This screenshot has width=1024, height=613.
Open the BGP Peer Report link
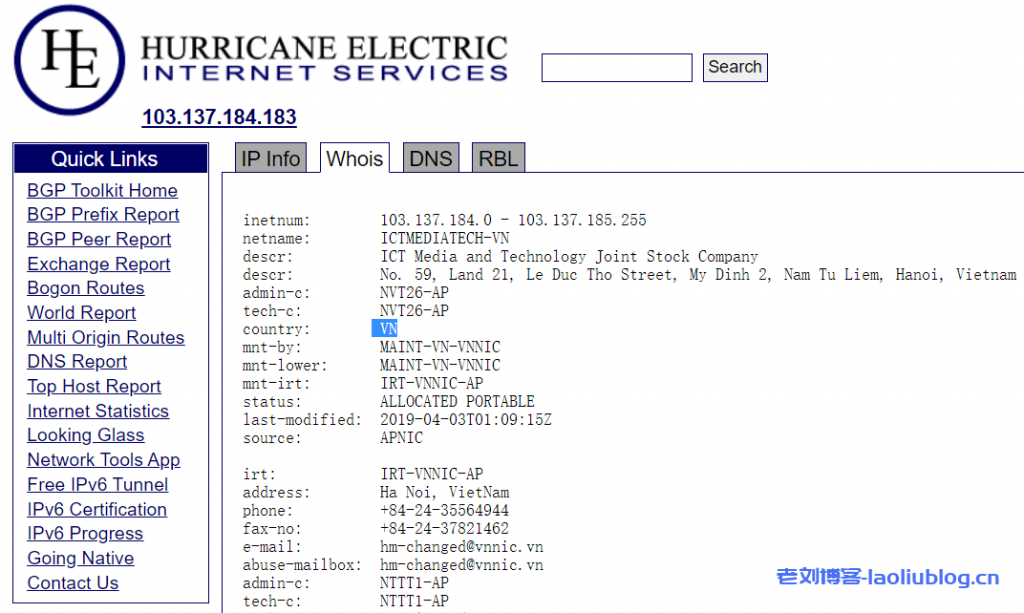[99, 240]
